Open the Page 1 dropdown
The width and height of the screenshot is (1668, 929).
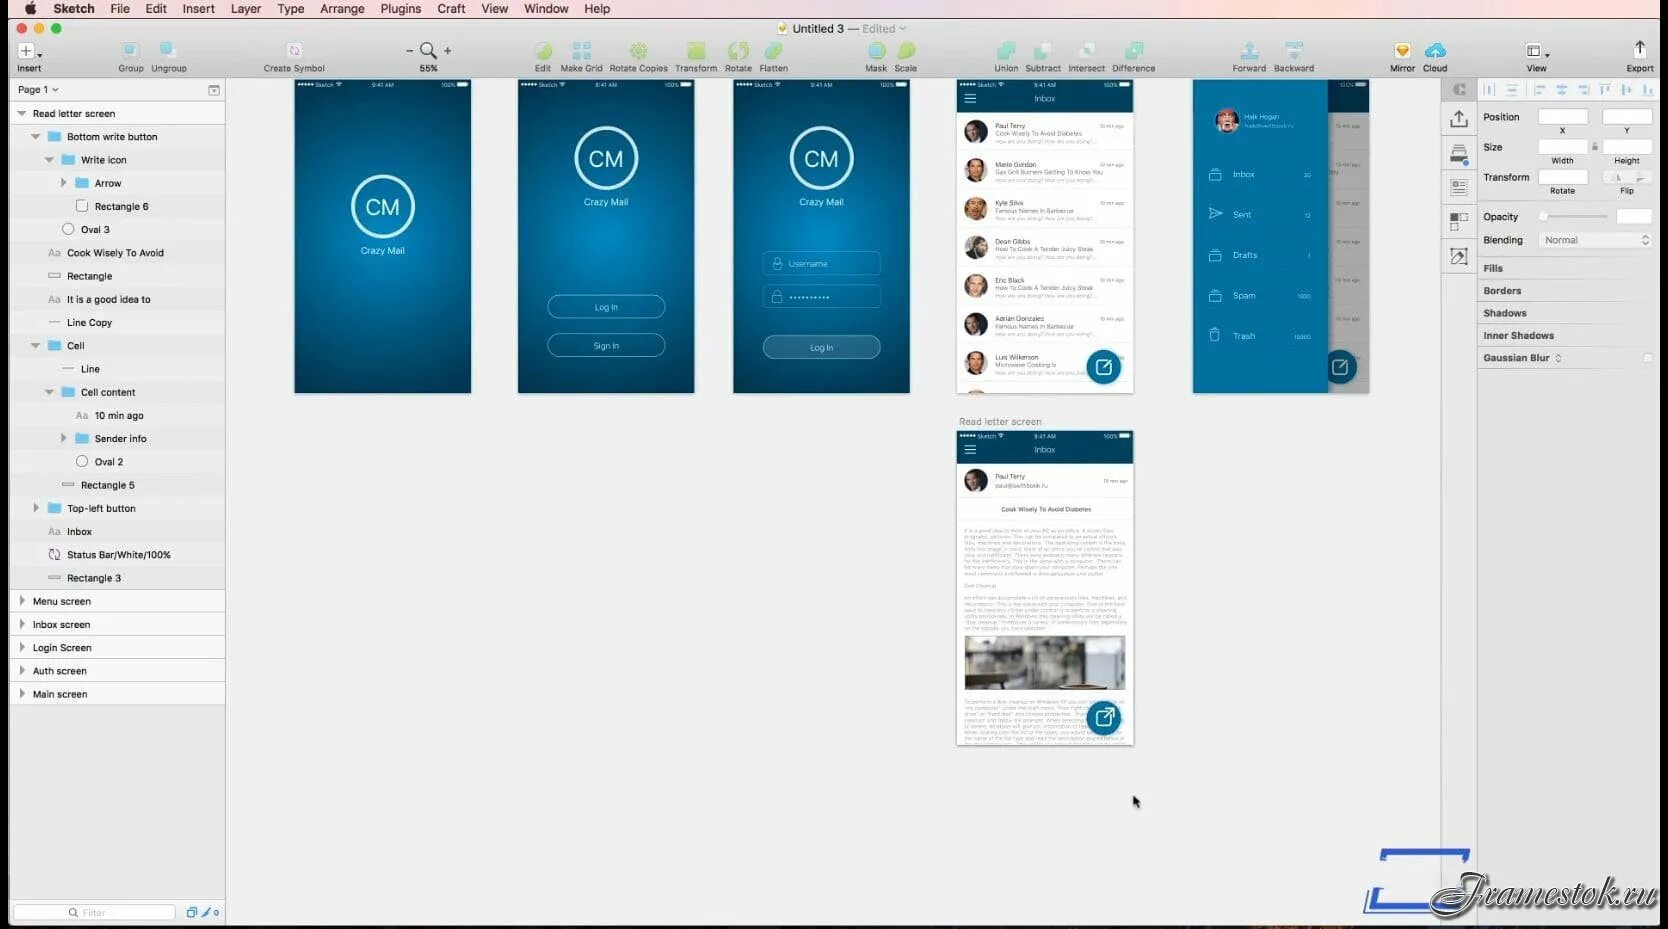pos(38,90)
